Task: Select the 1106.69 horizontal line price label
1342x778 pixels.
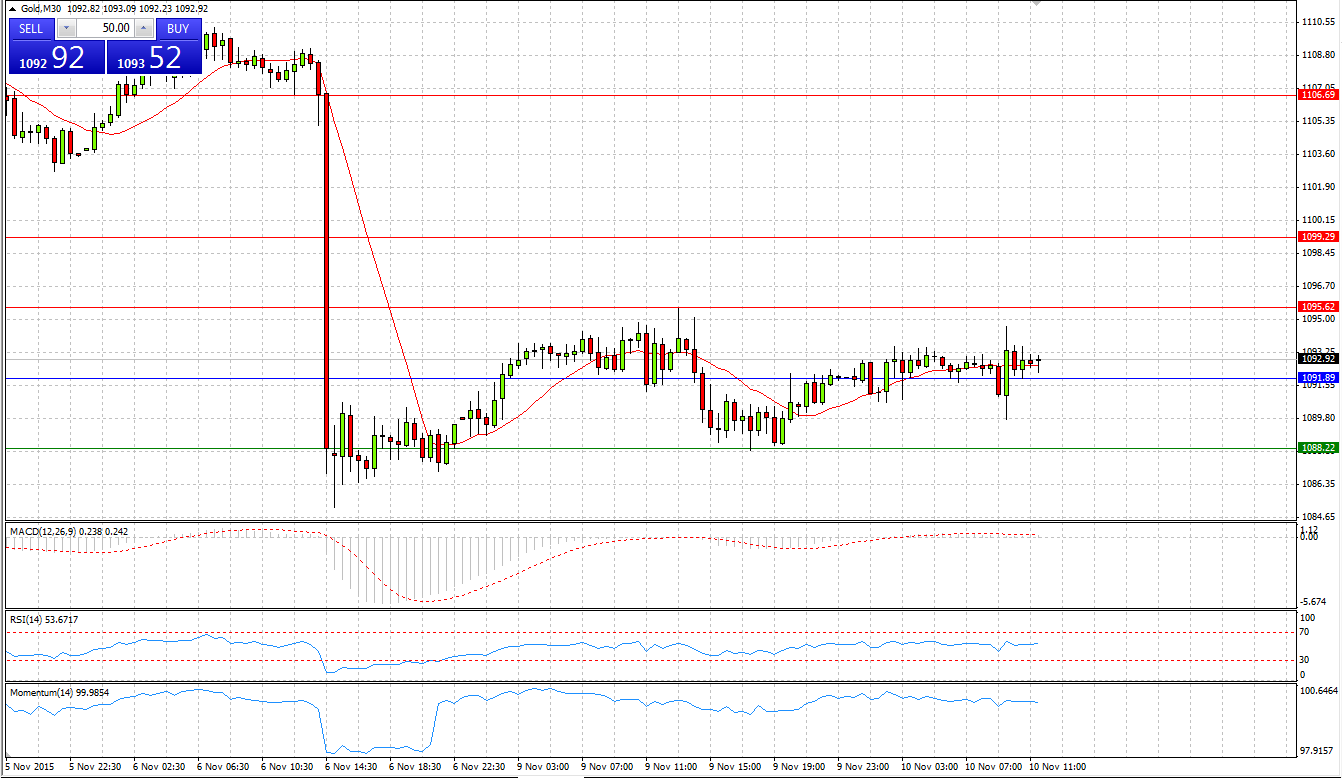Action: tap(1318, 94)
